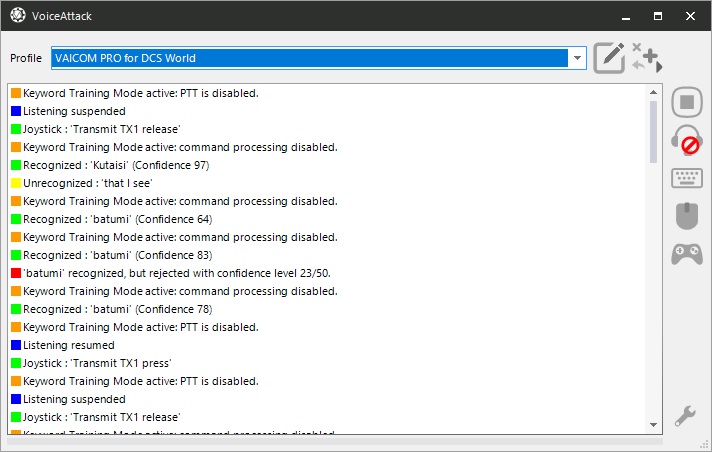Open options via the wrench icon
This screenshot has width=712, height=452.
(685, 416)
